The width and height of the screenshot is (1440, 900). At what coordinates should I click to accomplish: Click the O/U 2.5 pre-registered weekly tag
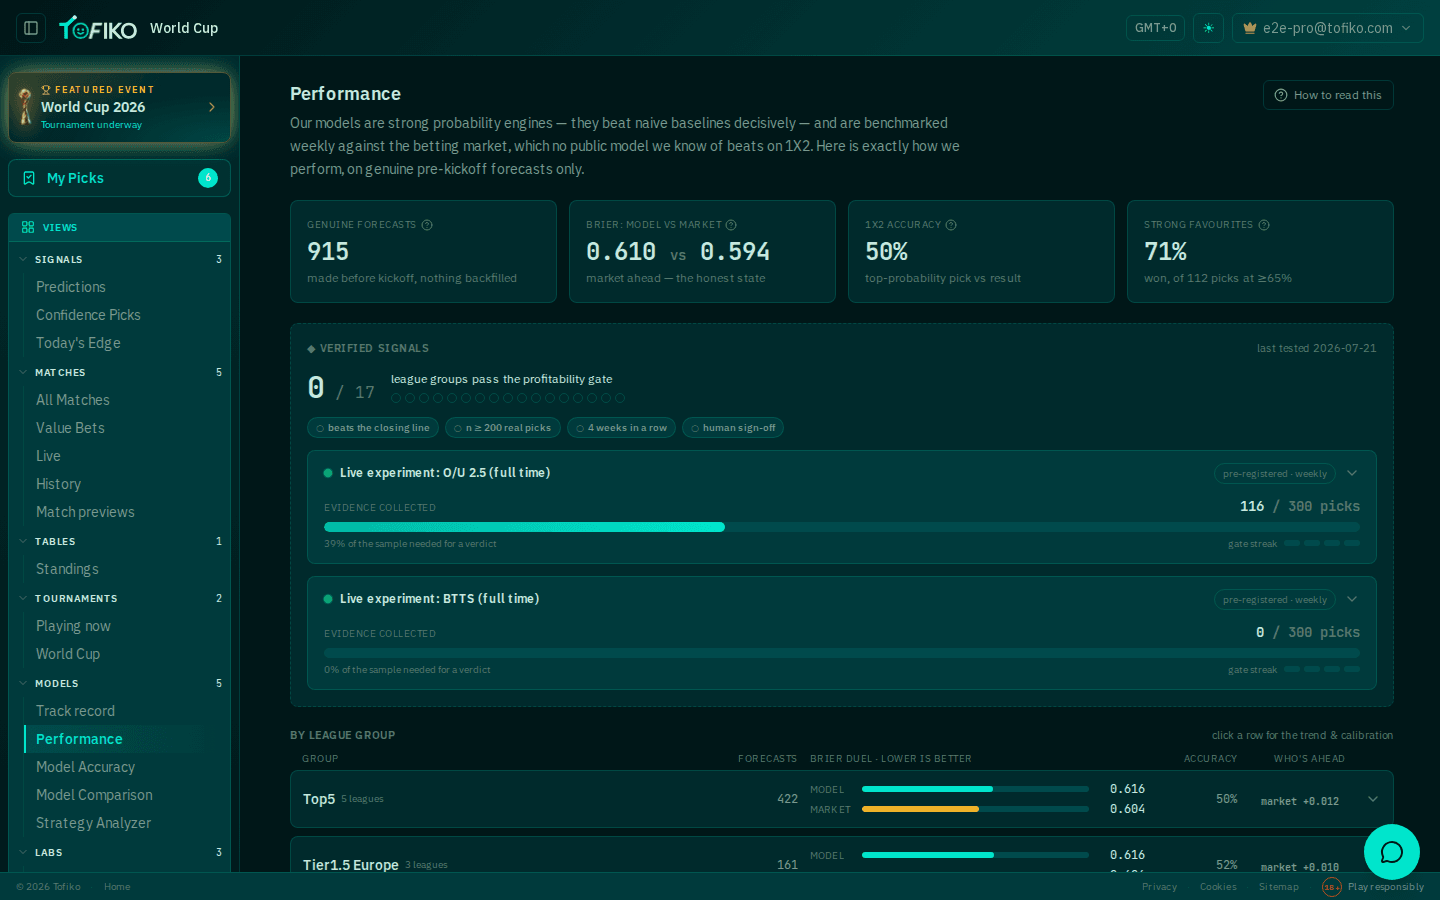pos(1275,474)
